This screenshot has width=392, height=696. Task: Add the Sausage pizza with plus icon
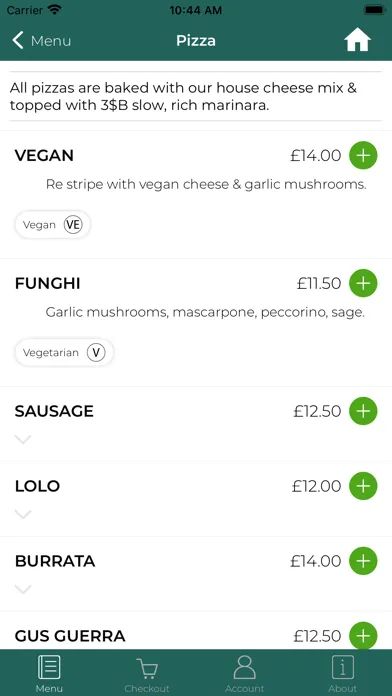coord(363,411)
